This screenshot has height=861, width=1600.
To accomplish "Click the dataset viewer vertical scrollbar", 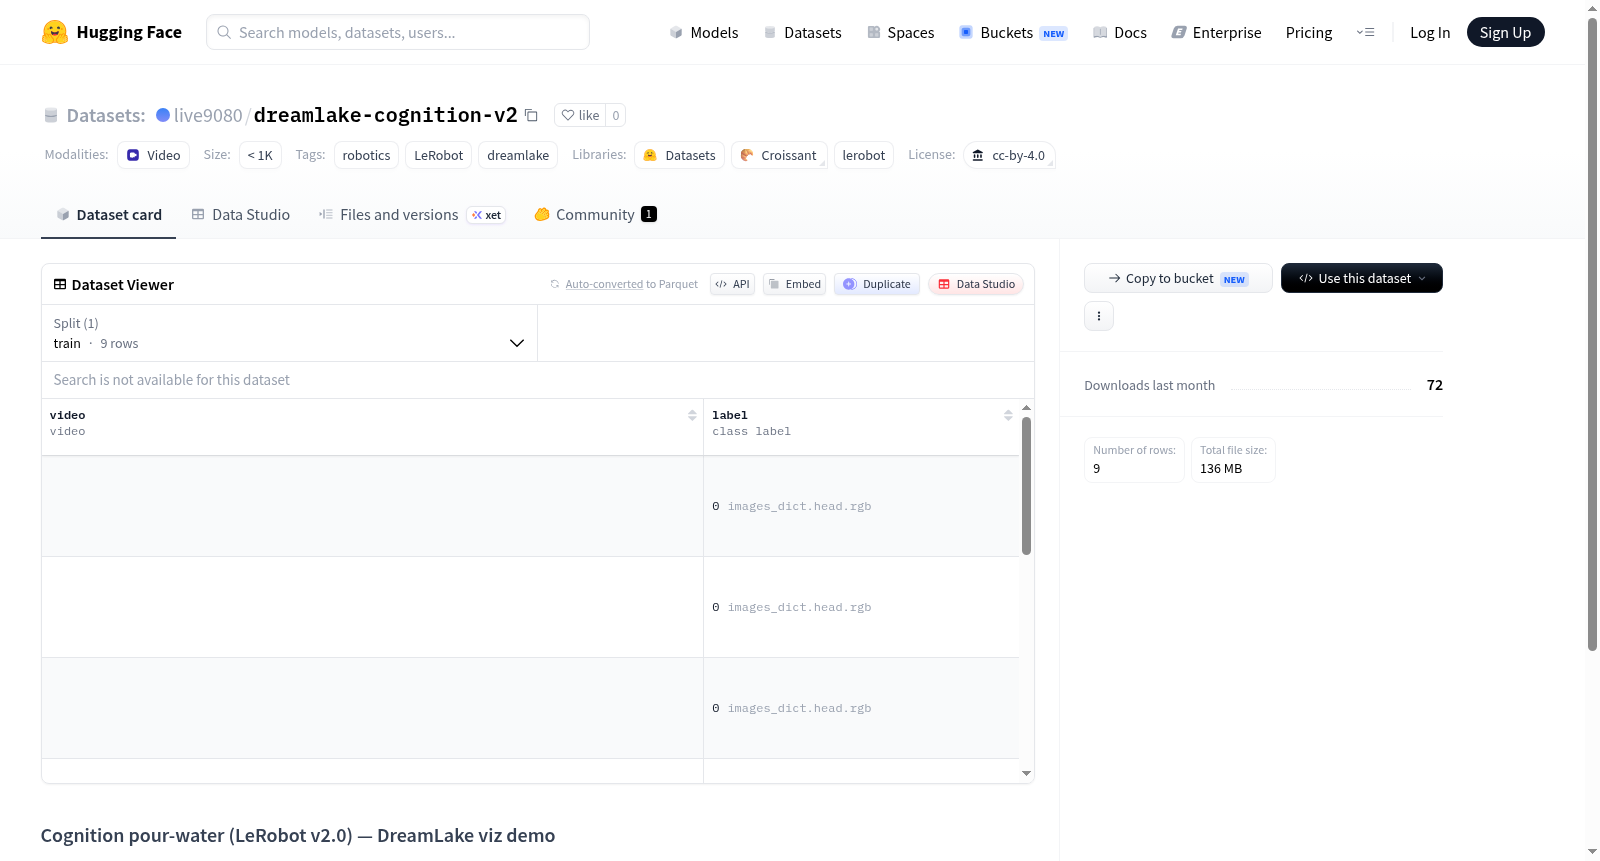I will click(1026, 485).
